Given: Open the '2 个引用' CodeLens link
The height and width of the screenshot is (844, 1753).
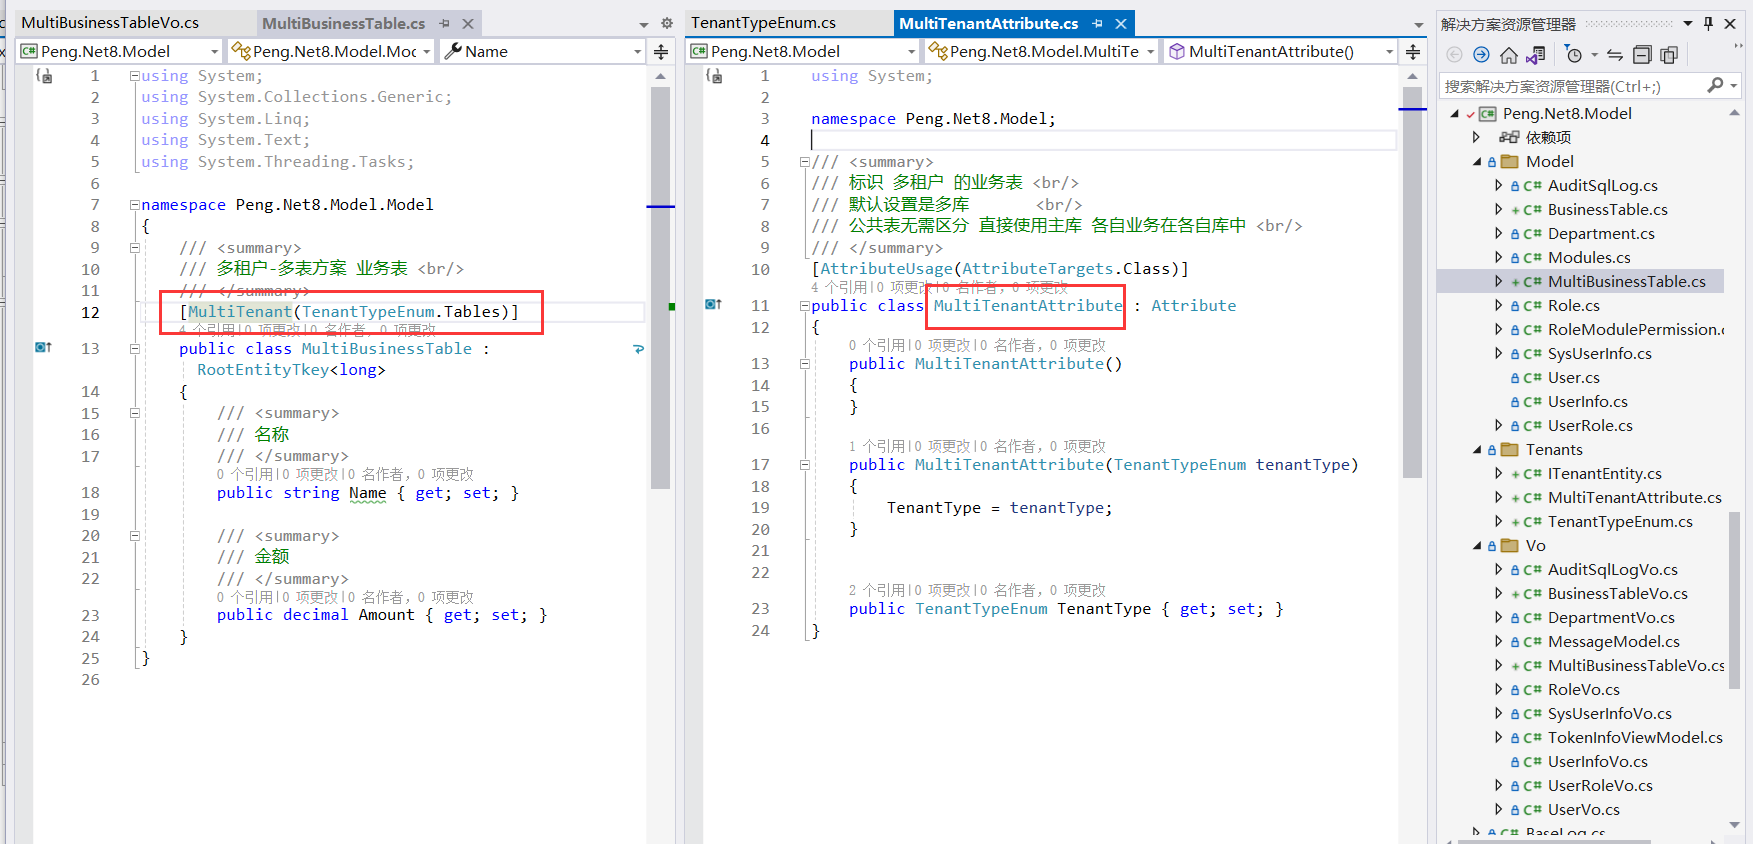Looking at the screenshot, I should click(877, 590).
